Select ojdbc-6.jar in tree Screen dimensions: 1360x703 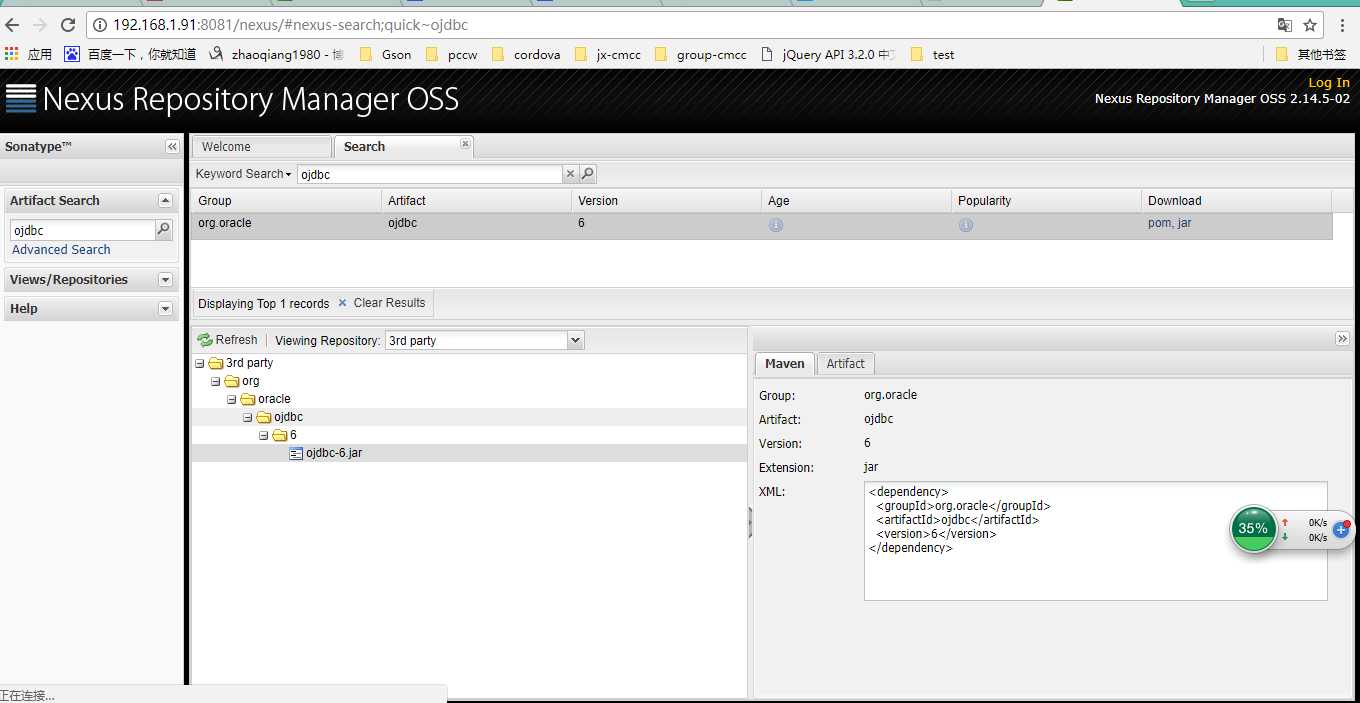point(334,453)
